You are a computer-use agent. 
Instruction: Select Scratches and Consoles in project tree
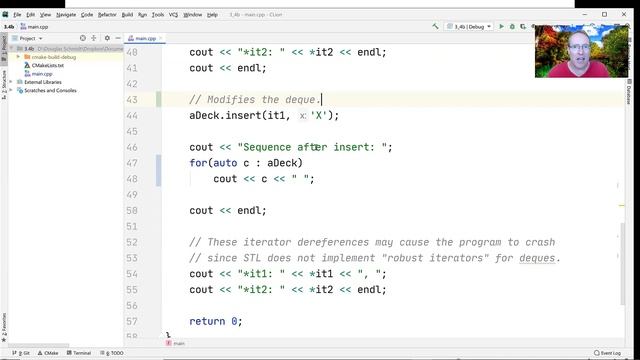pos(47,91)
